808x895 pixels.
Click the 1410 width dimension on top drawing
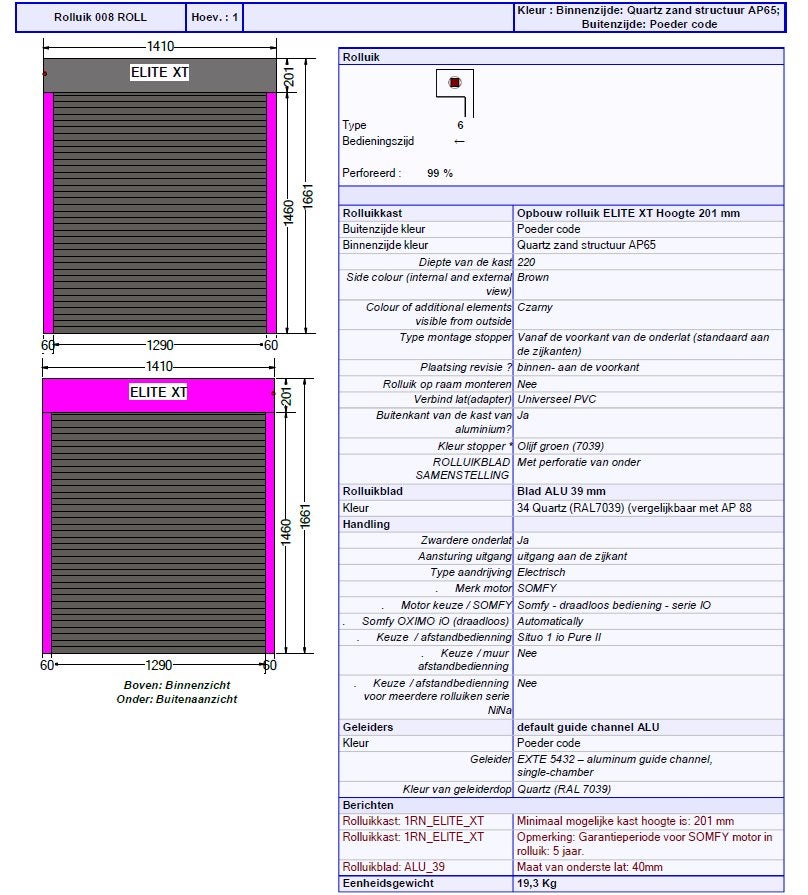(160, 46)
